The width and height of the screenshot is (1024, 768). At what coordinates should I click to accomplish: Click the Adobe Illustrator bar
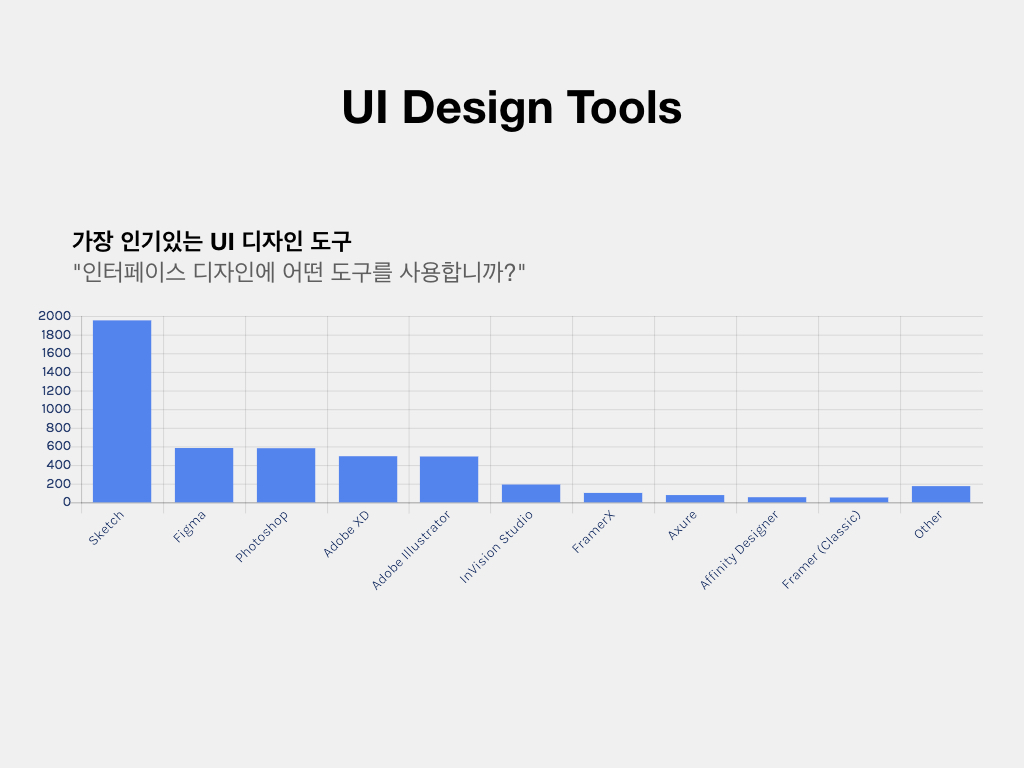[449, 479]
